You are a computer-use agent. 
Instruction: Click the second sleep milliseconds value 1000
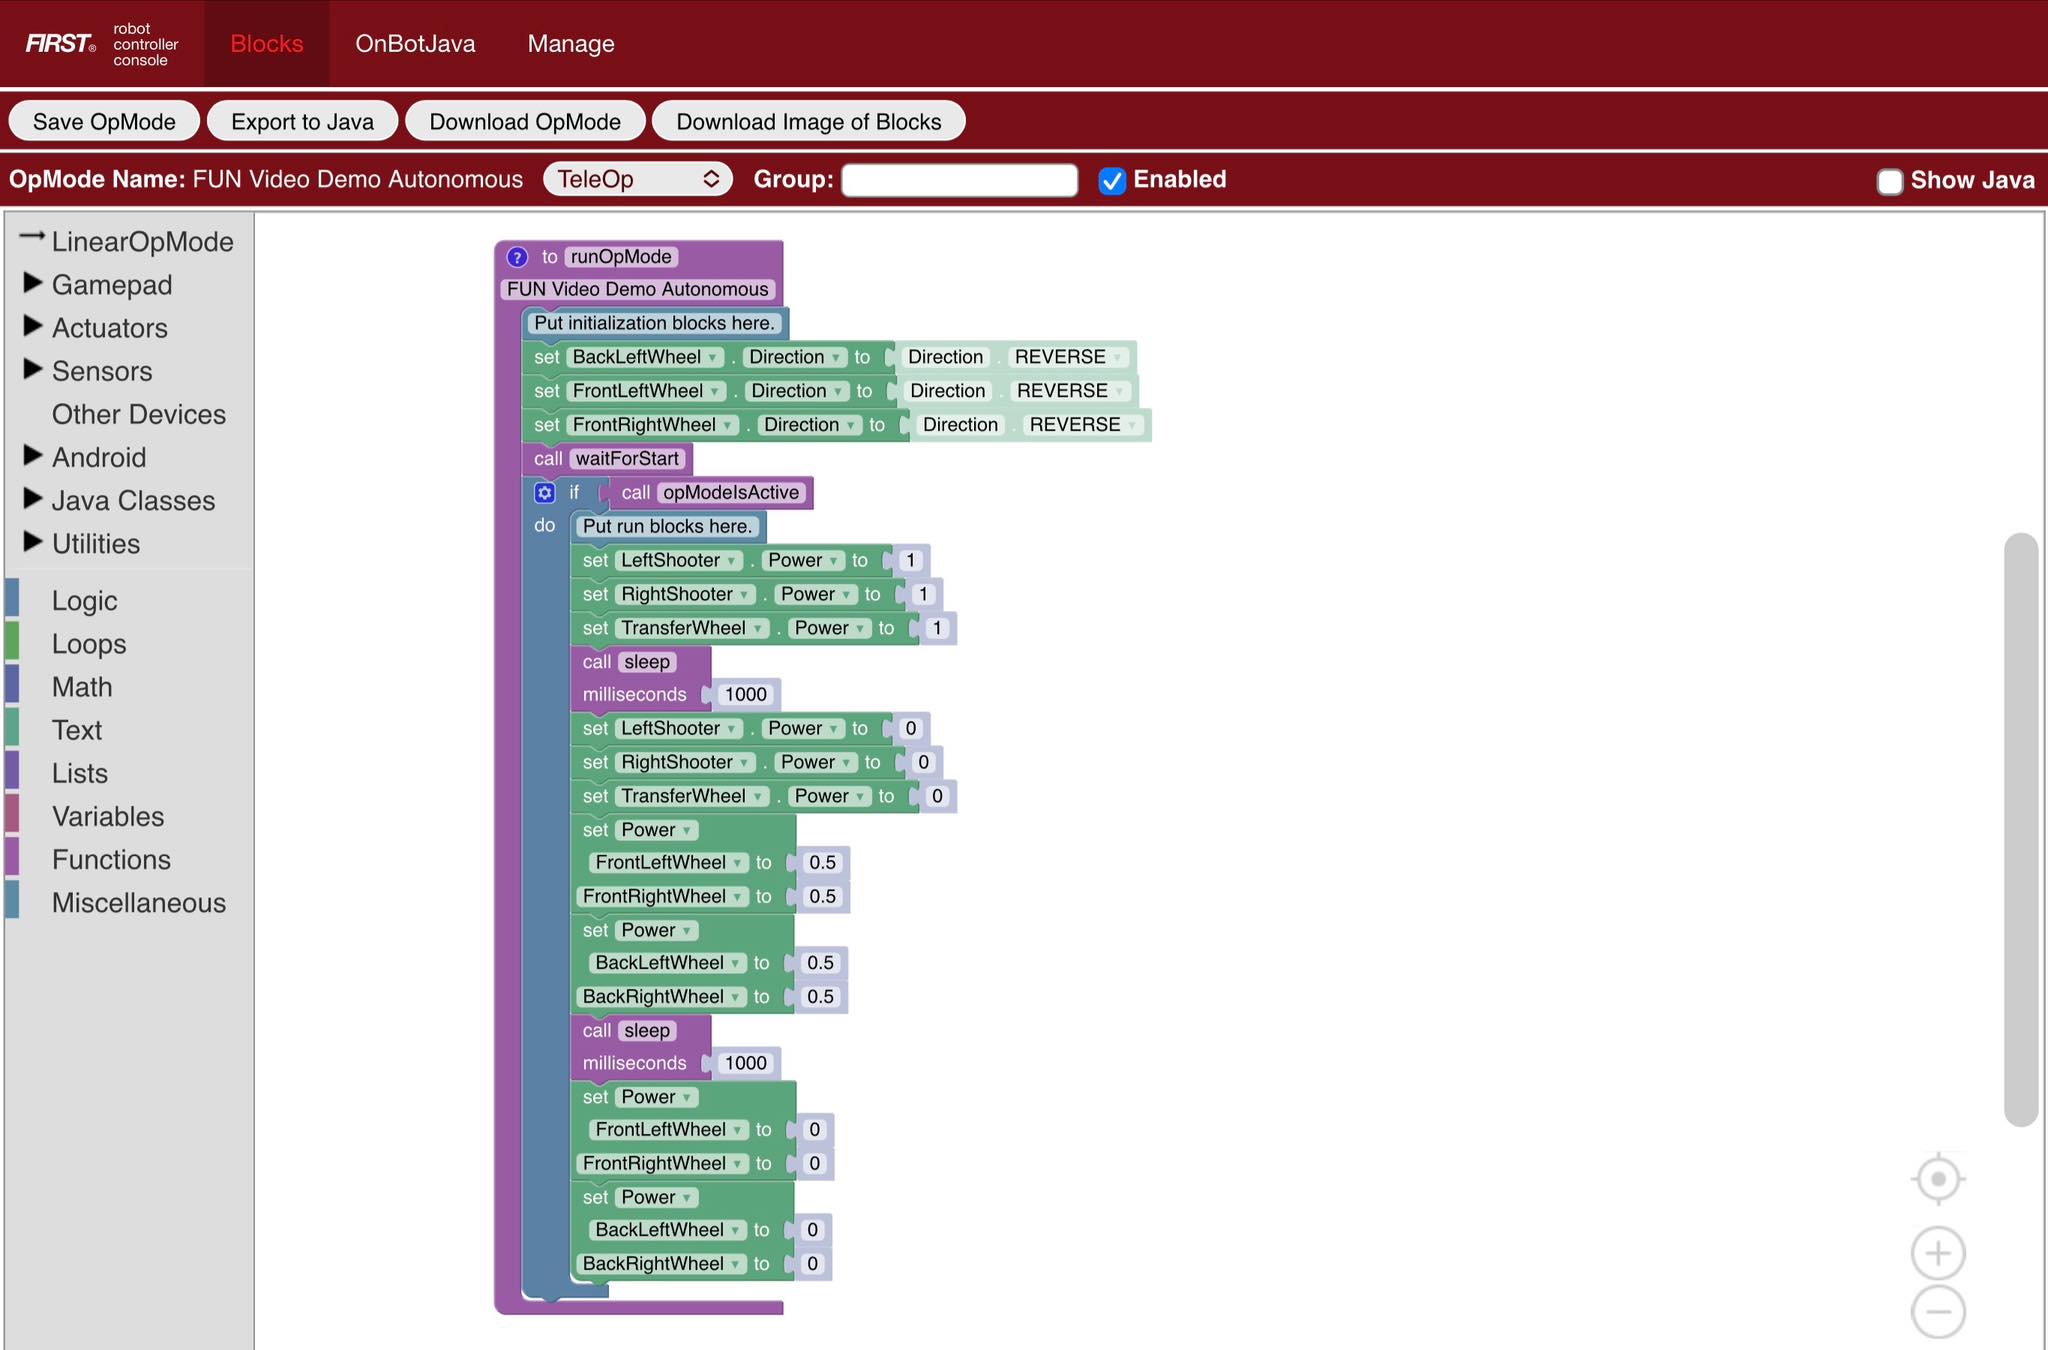point(746,1063)
